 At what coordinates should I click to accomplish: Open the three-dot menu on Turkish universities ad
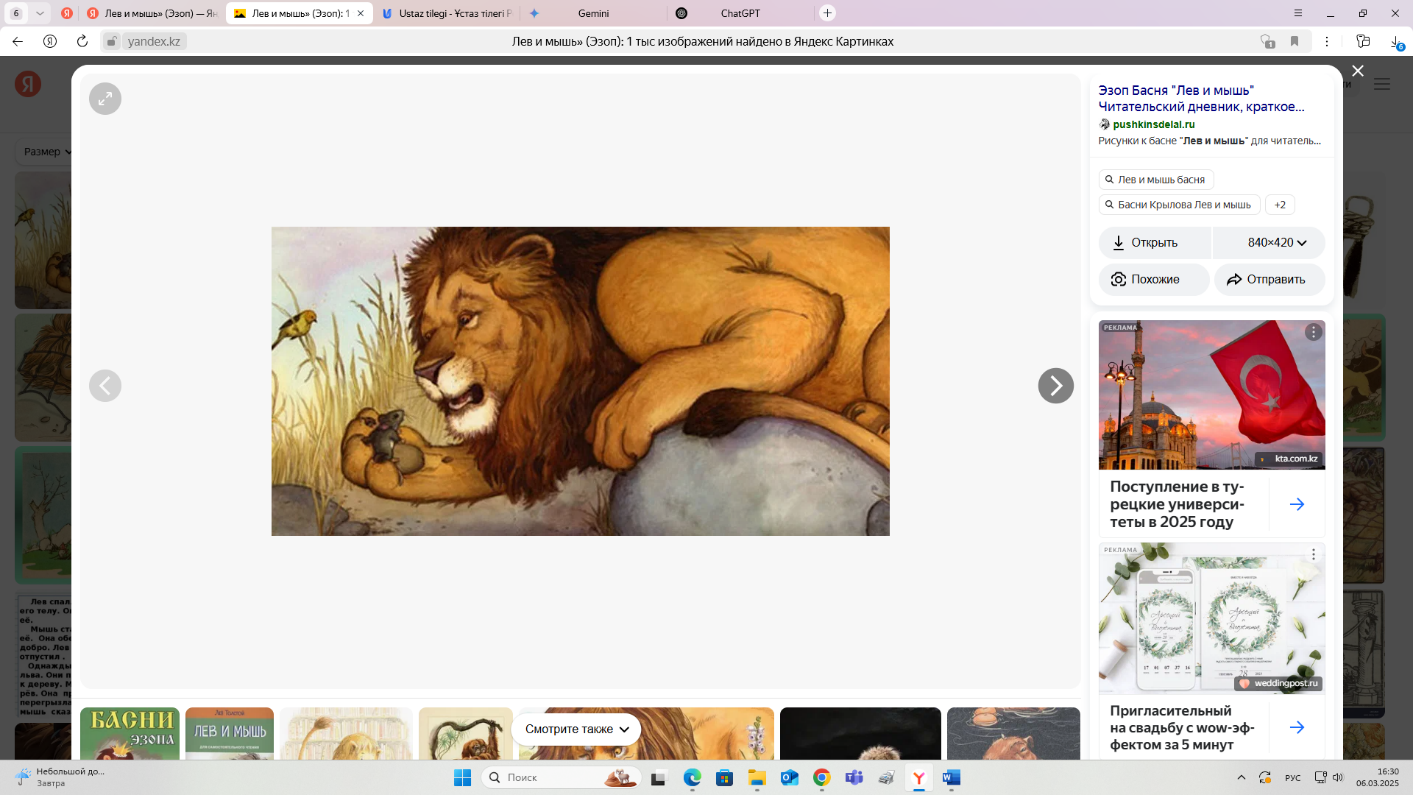tap(1313, 332)
